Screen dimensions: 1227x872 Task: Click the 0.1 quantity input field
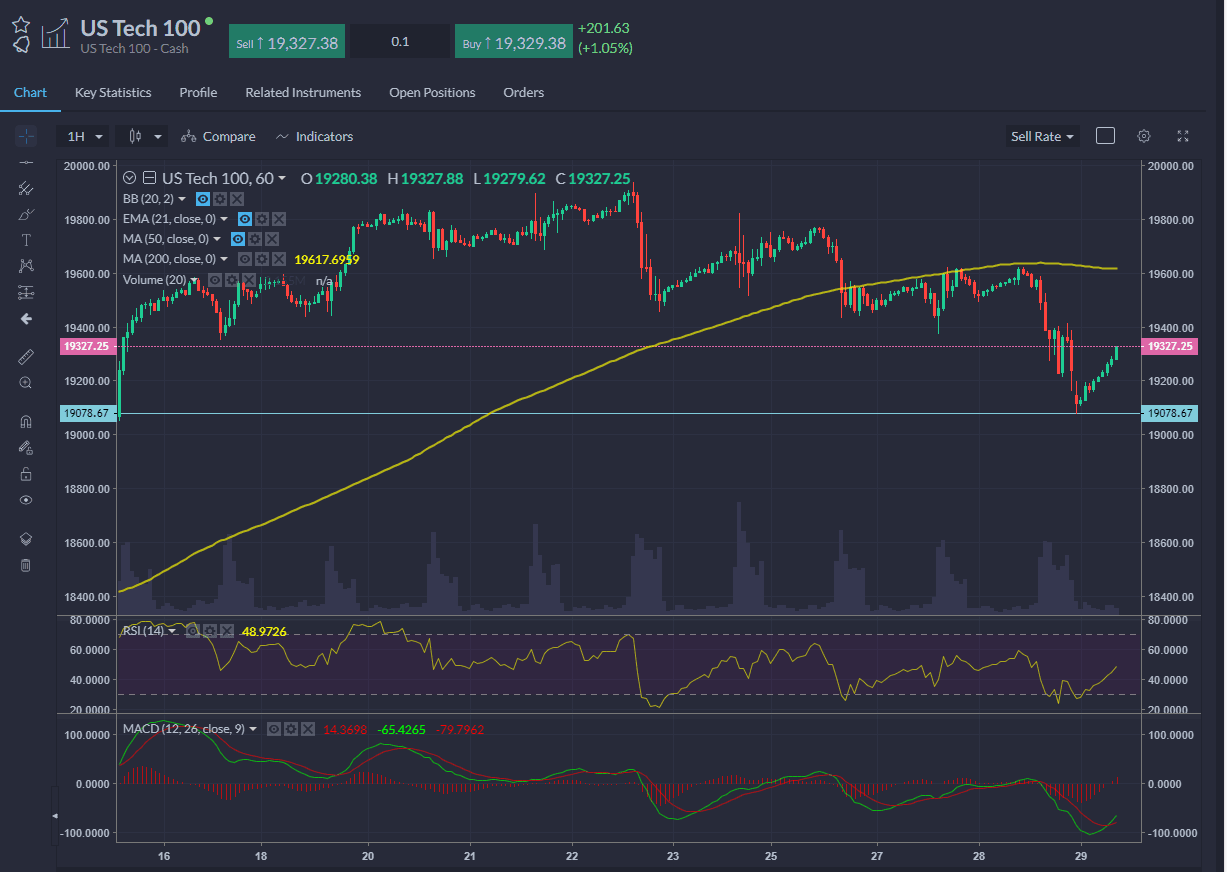pos(400,42)
